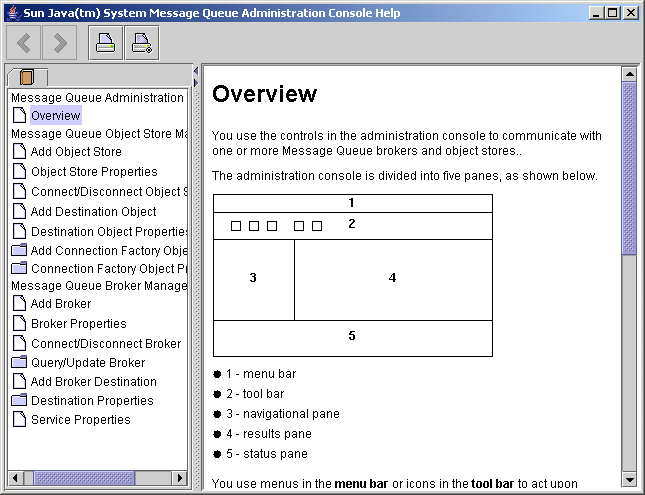
Task: Close the Help window
Action: [x=630, y=13]
